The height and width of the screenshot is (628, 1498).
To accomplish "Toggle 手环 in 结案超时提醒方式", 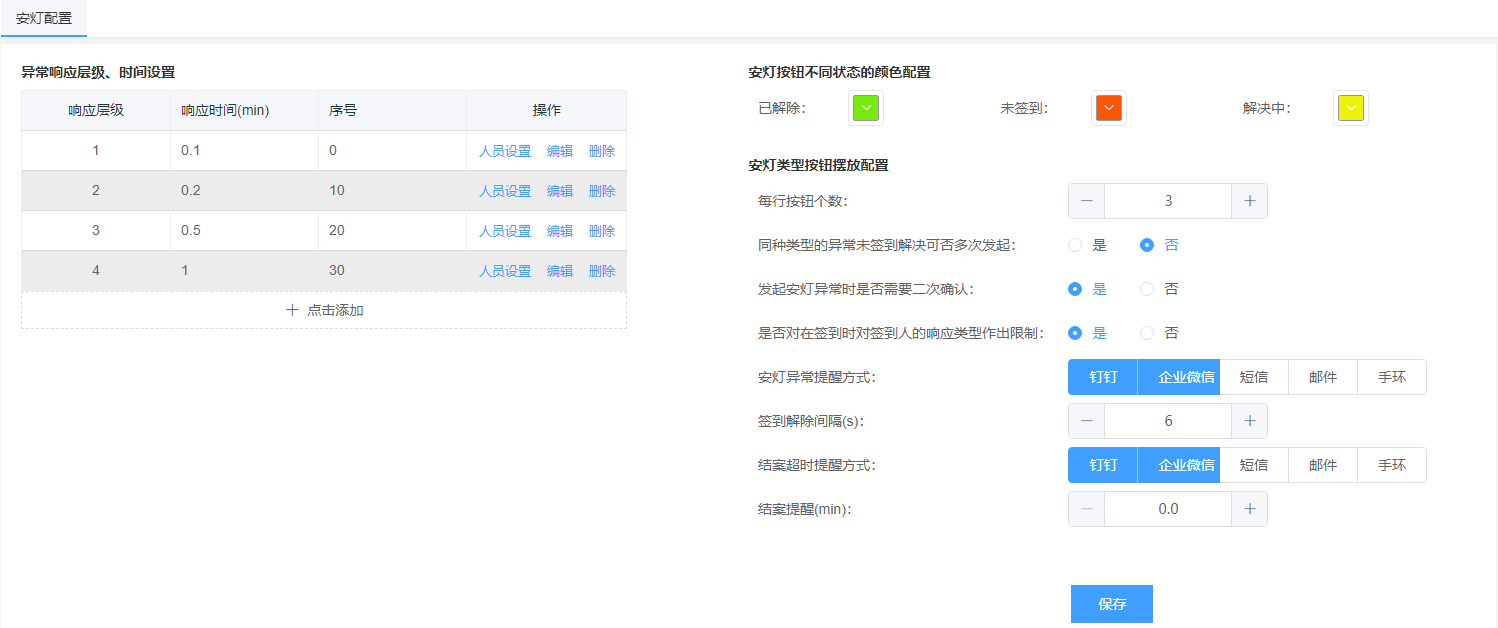I will click(1392, 465).
